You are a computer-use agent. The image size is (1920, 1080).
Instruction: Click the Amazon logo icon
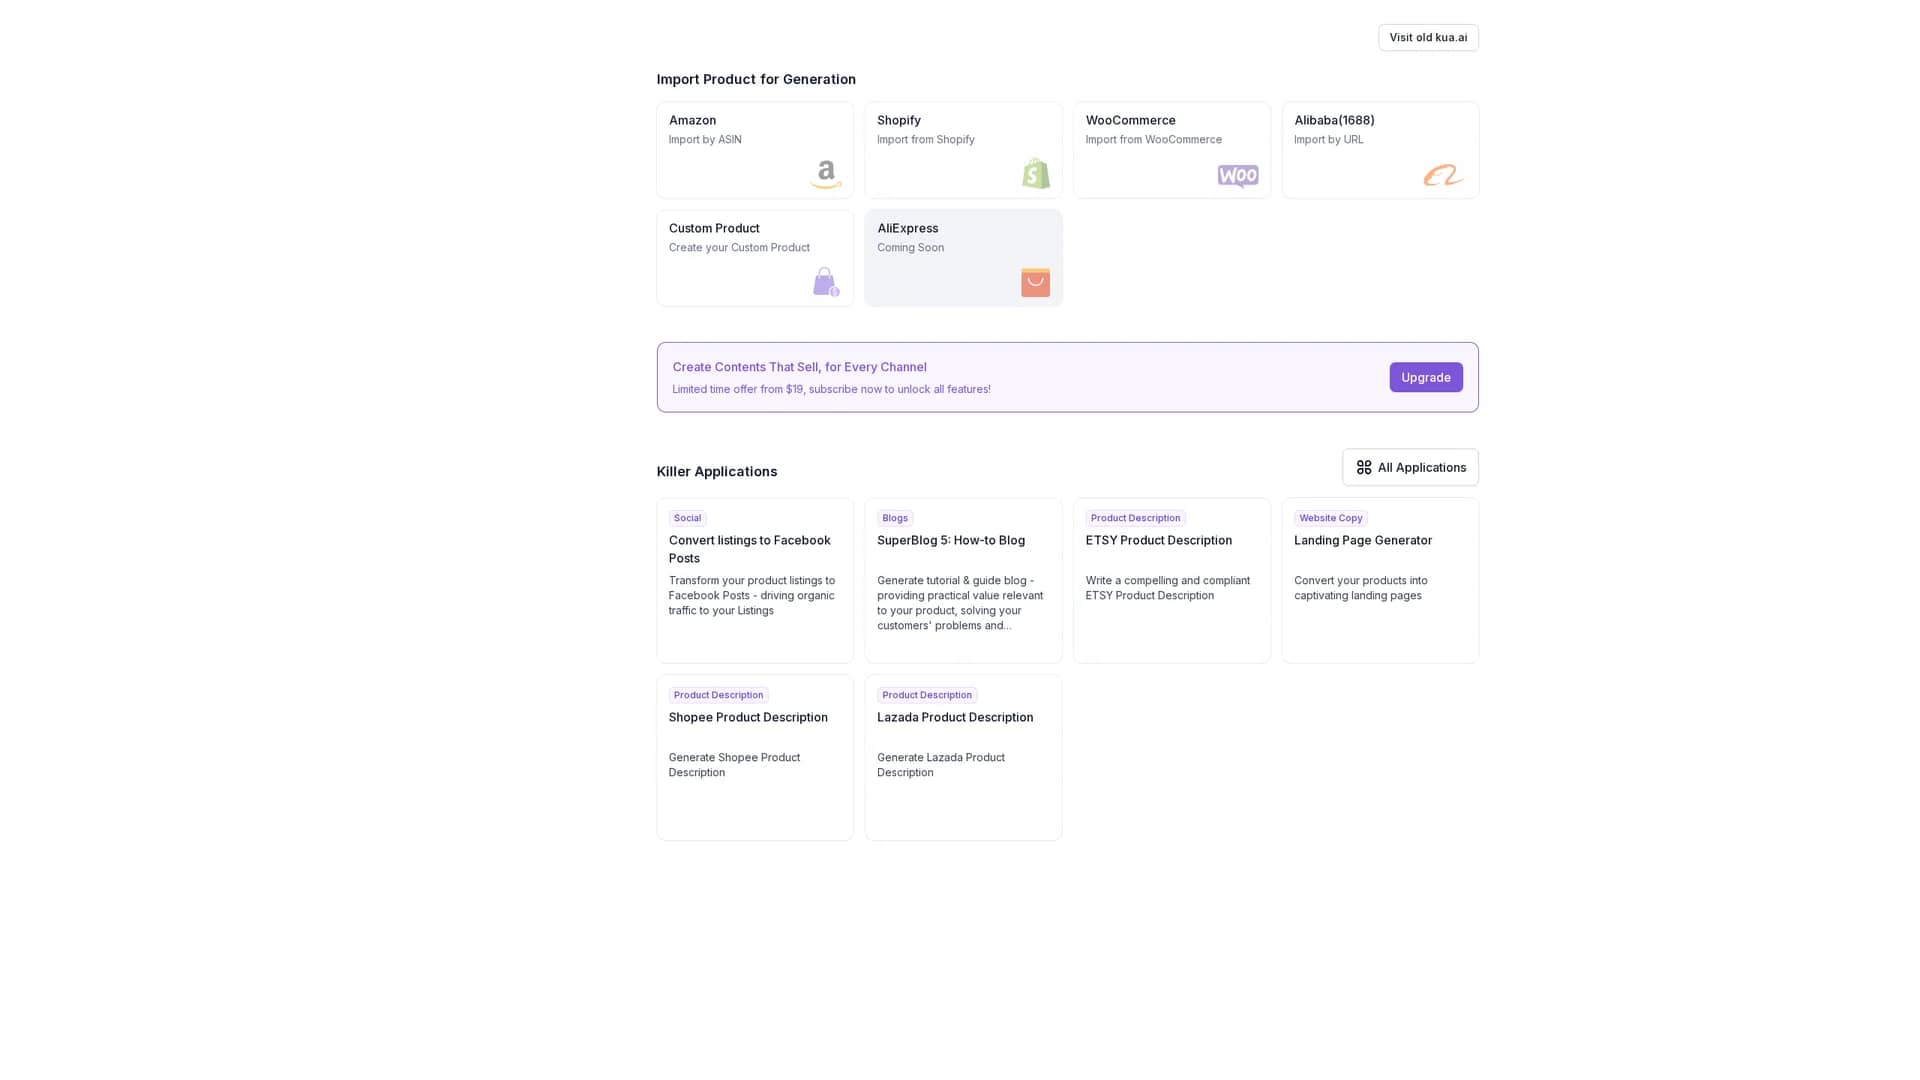826,174
